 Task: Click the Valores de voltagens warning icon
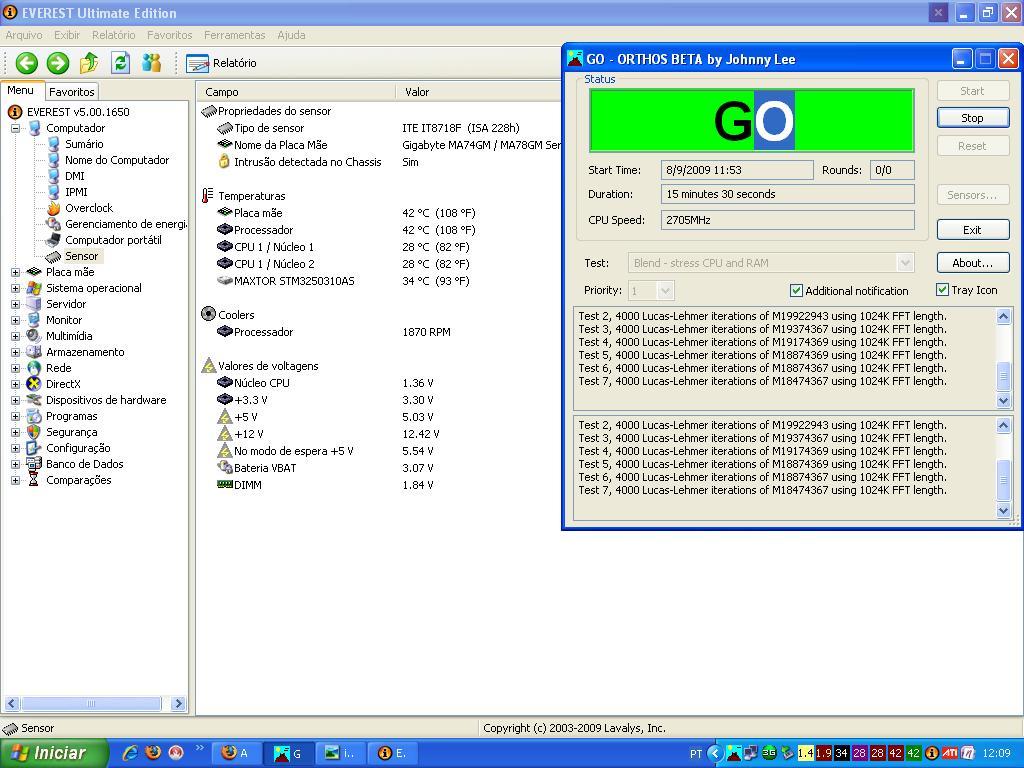pyautogui.click(x=208, y=366)
